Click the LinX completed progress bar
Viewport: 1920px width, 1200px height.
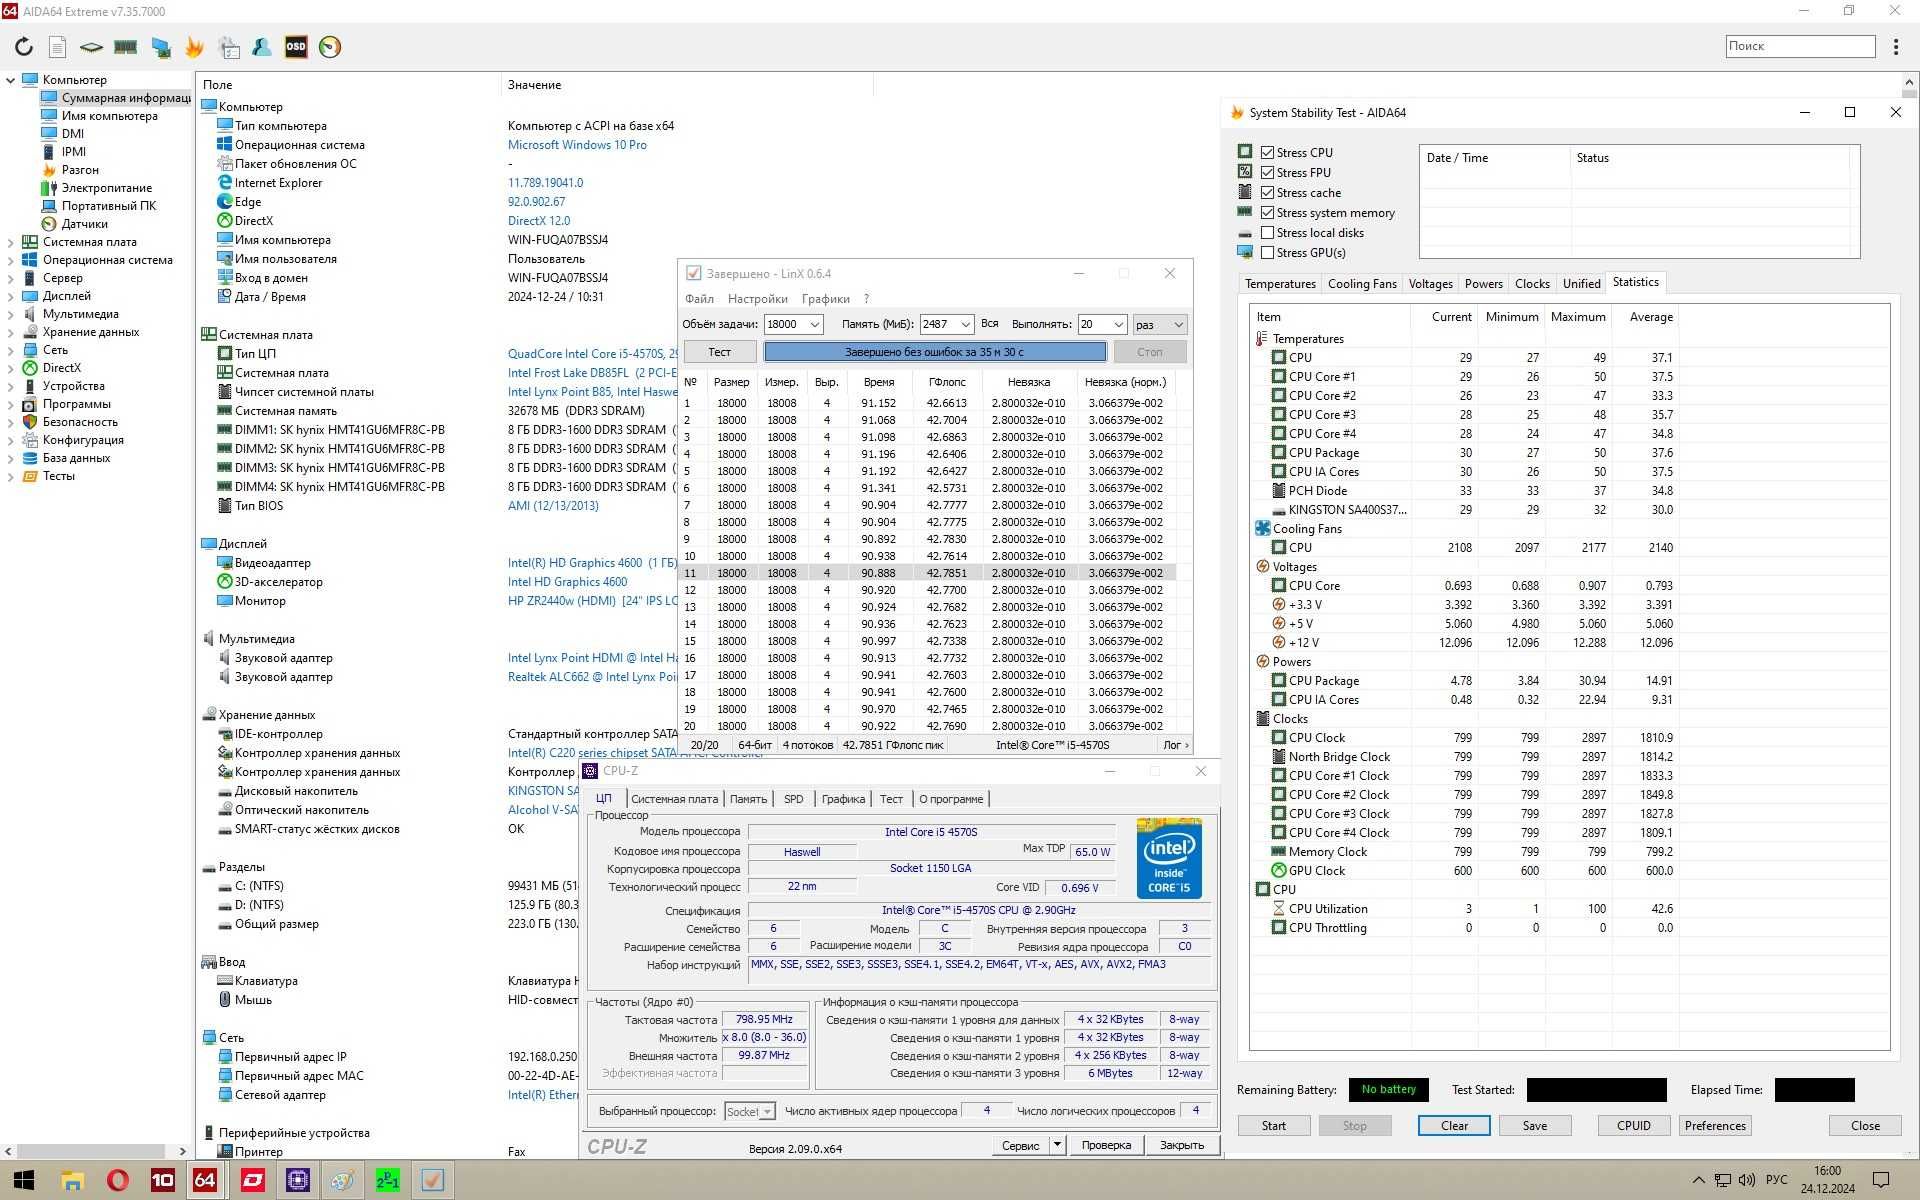(935, 352)
